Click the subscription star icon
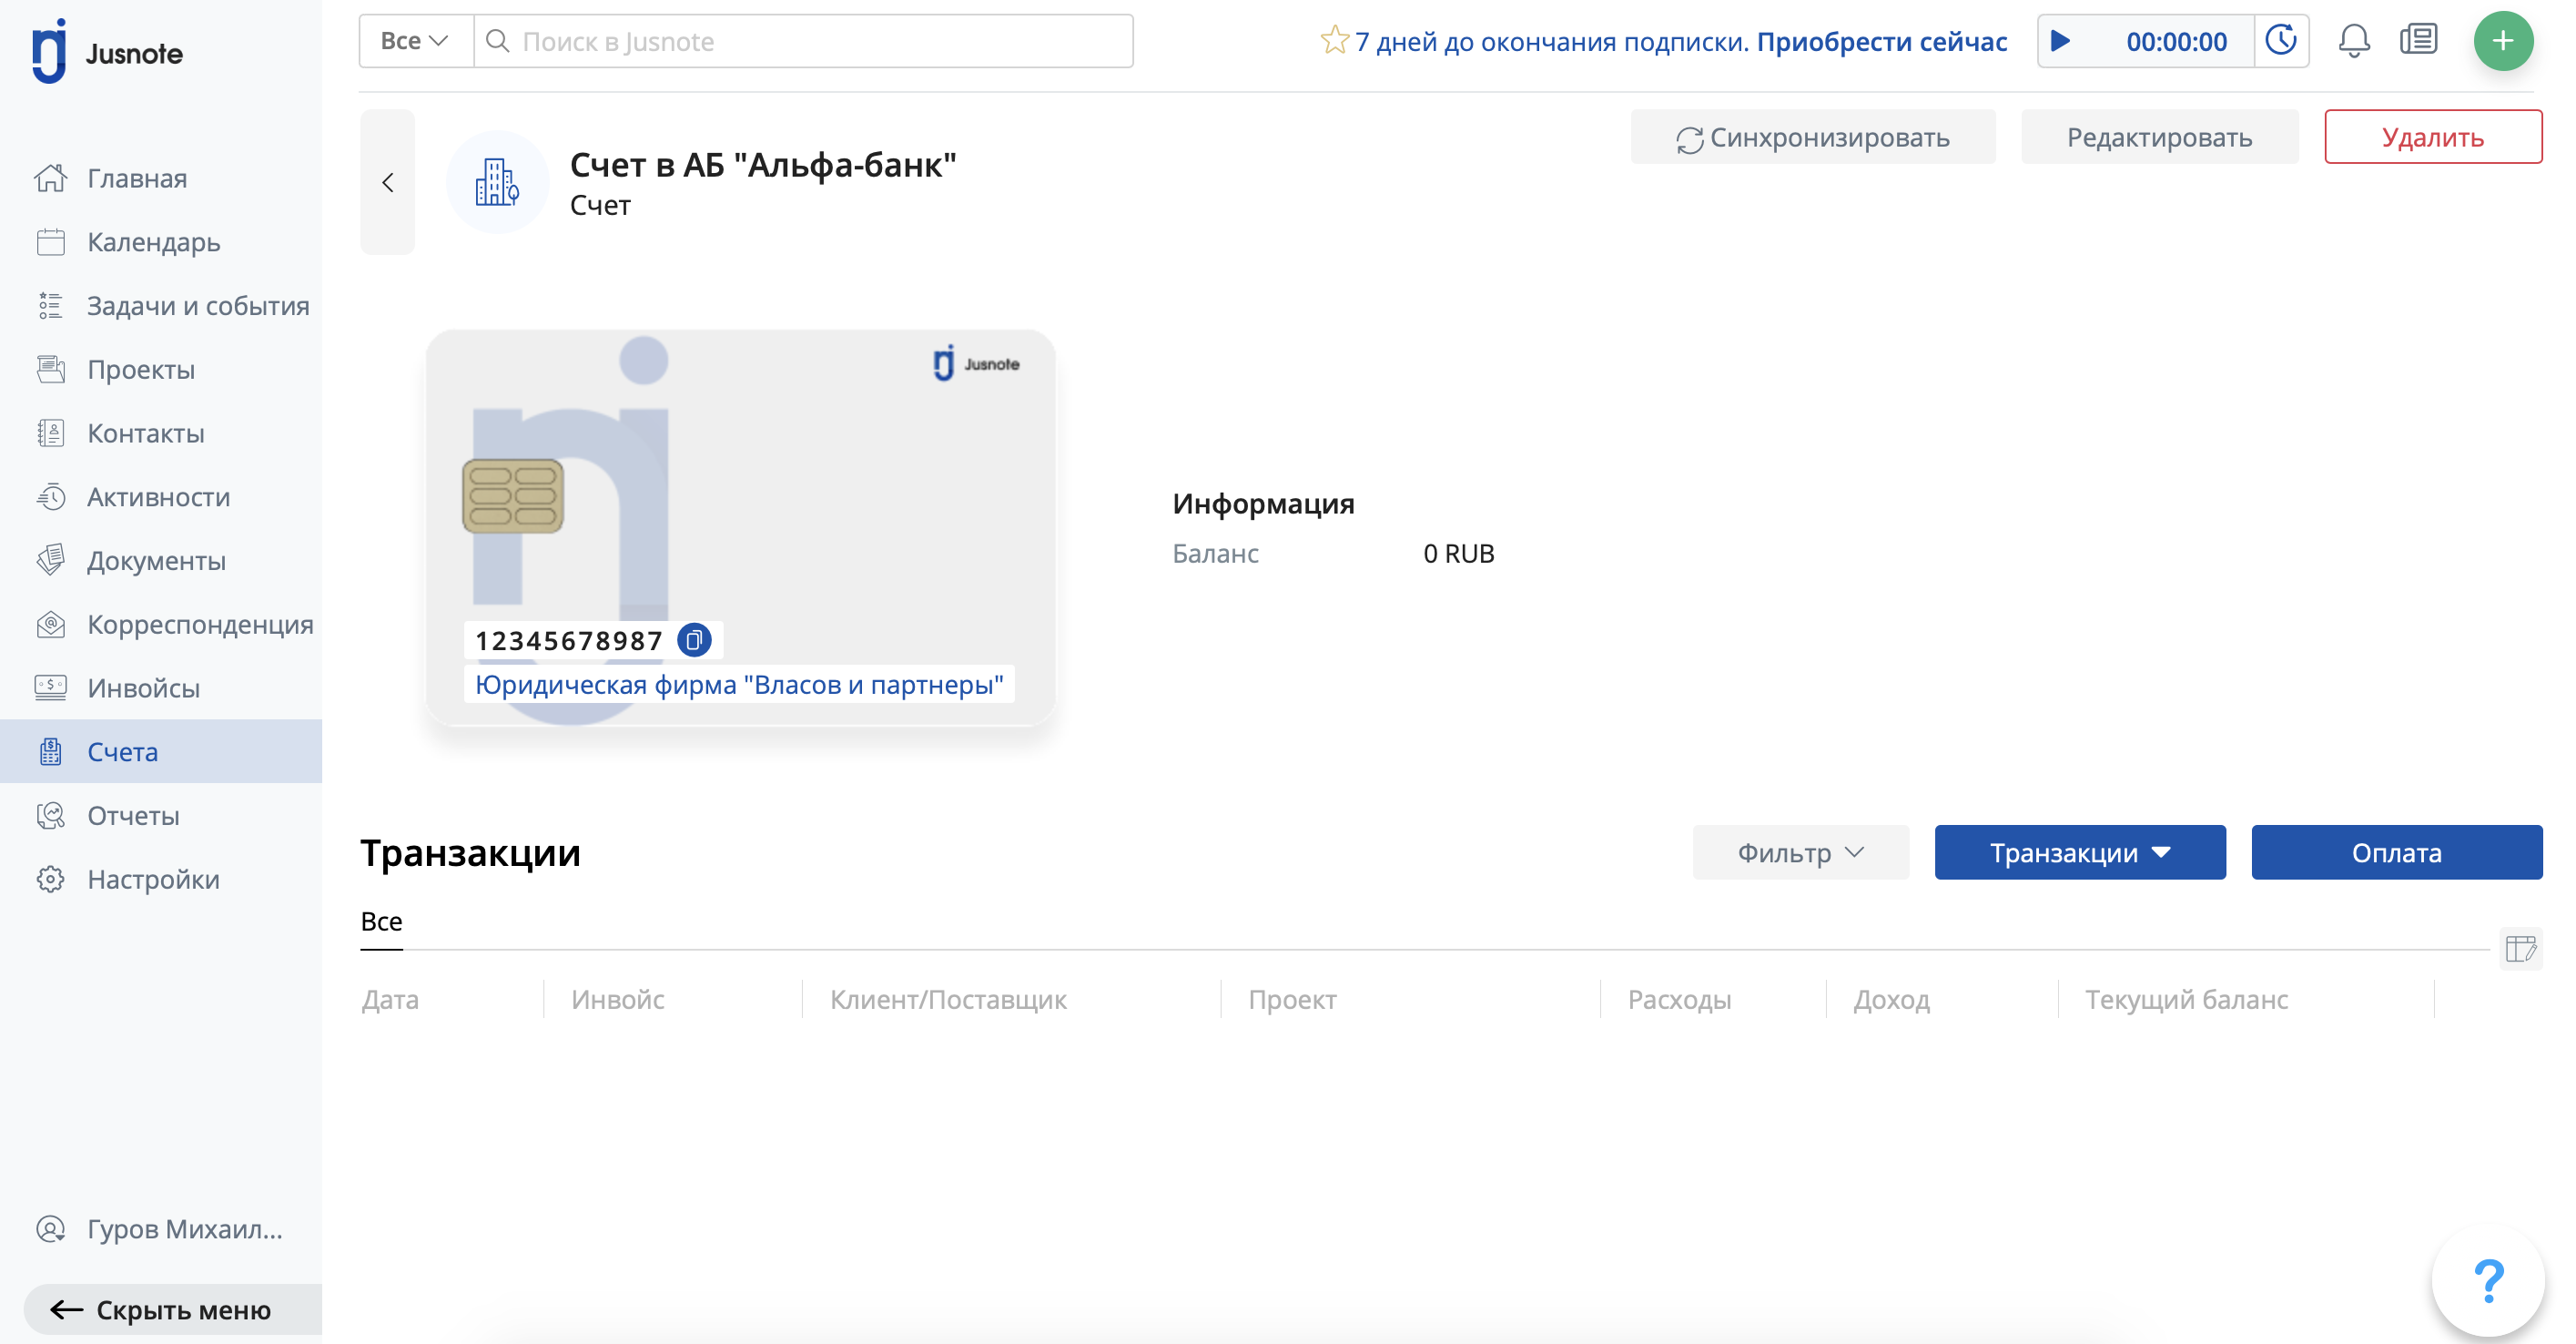 tap(1334, 40)
